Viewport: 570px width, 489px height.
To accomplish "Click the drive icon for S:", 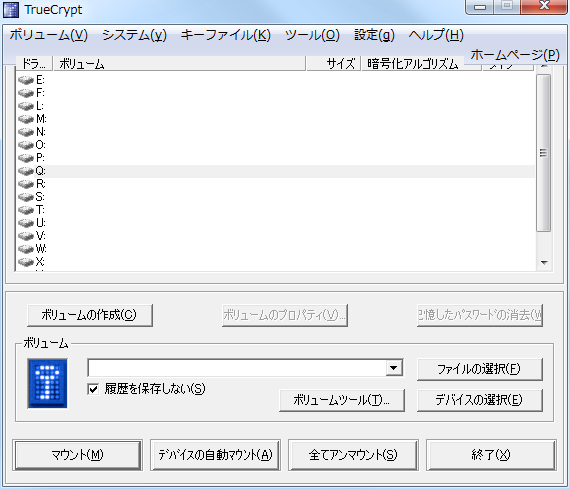I will pyautogui.click(x=26, y=197).
